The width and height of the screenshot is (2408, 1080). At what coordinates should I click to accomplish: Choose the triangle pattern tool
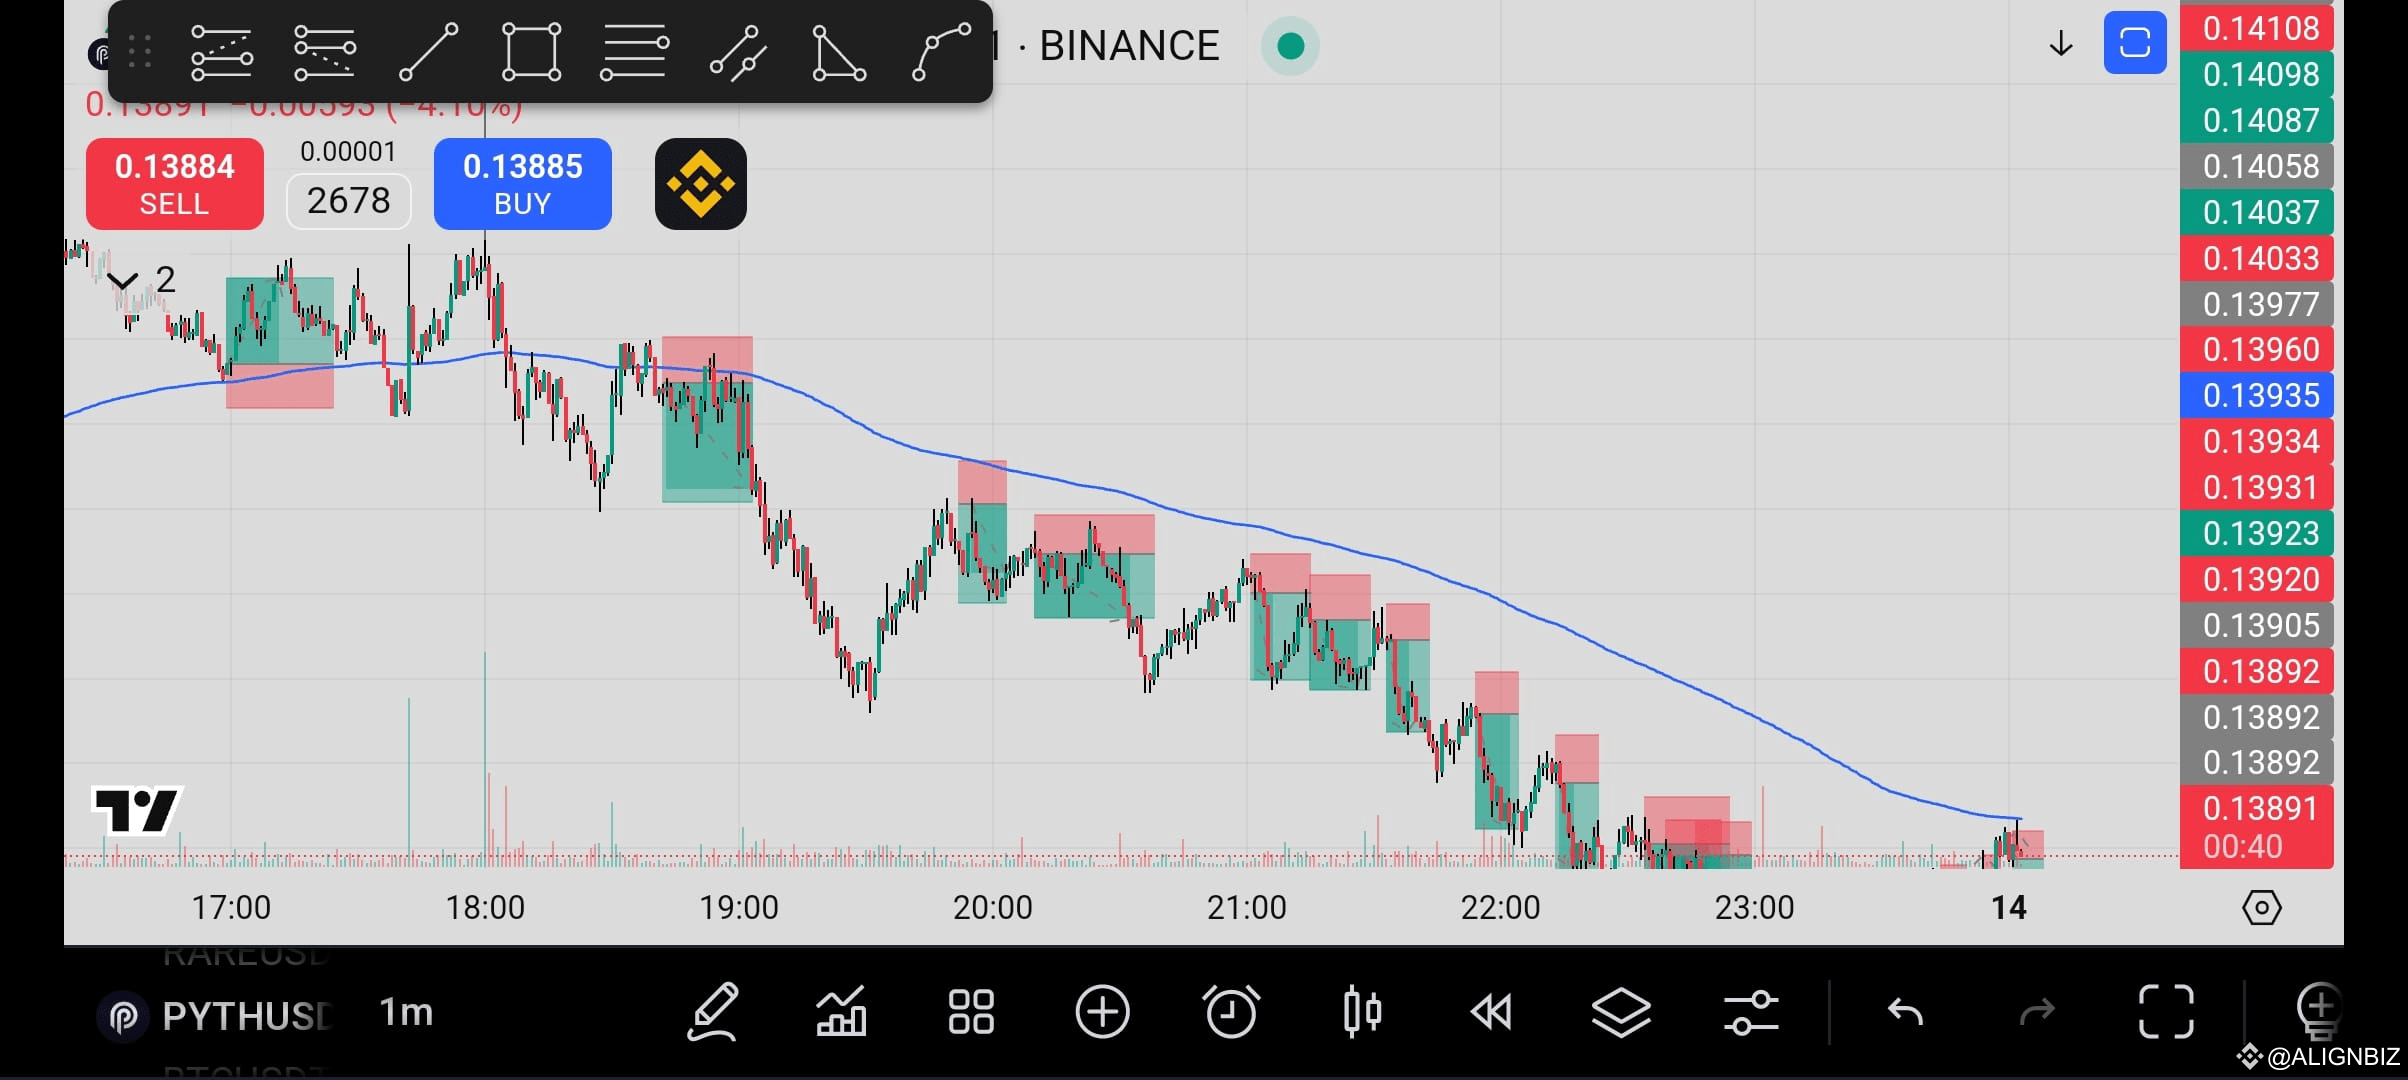(x=838, y=51)
